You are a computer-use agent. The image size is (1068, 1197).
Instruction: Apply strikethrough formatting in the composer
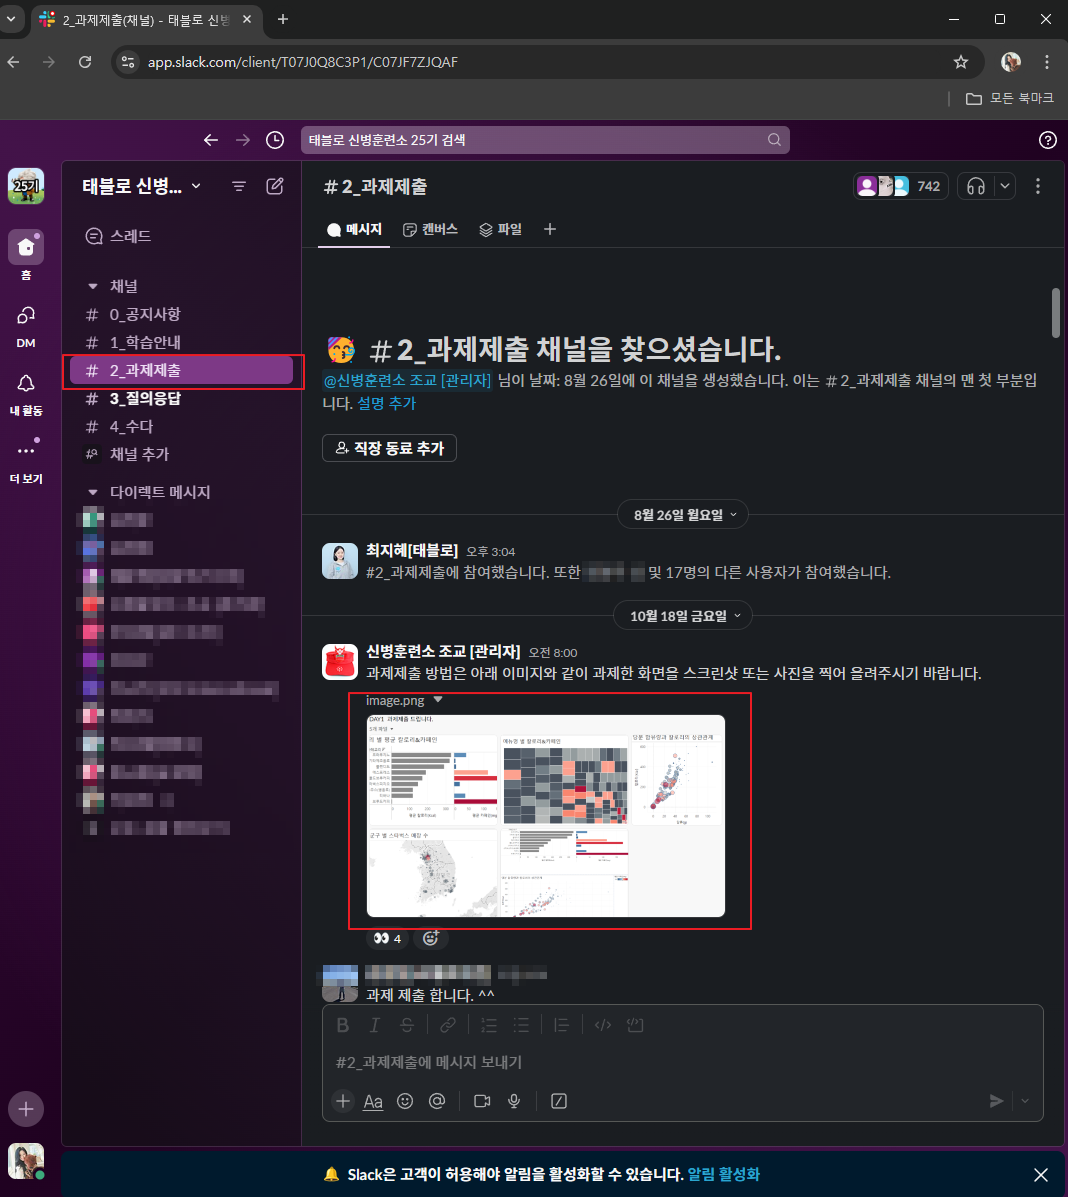[x=407, y=1024]
